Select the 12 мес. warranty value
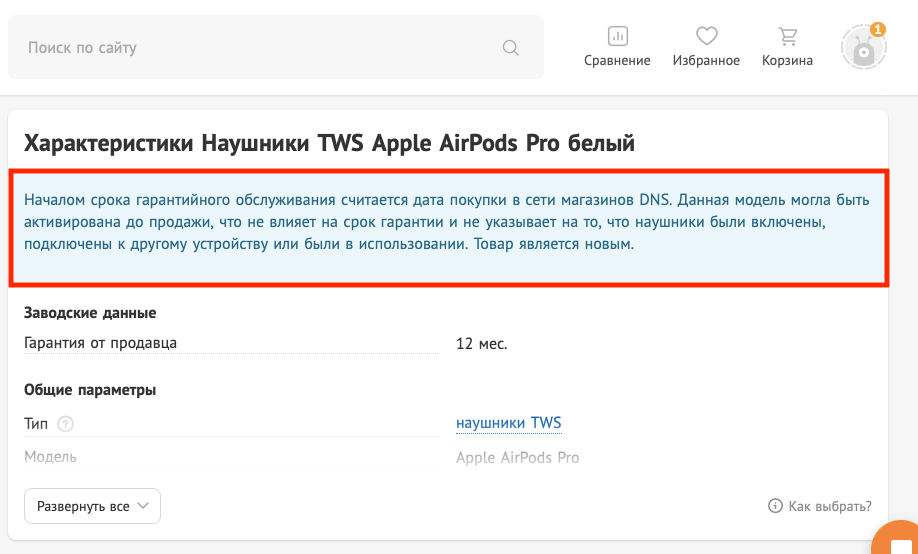Image resolution: width=918 pixels, height=554 pixels. [481, 344]
